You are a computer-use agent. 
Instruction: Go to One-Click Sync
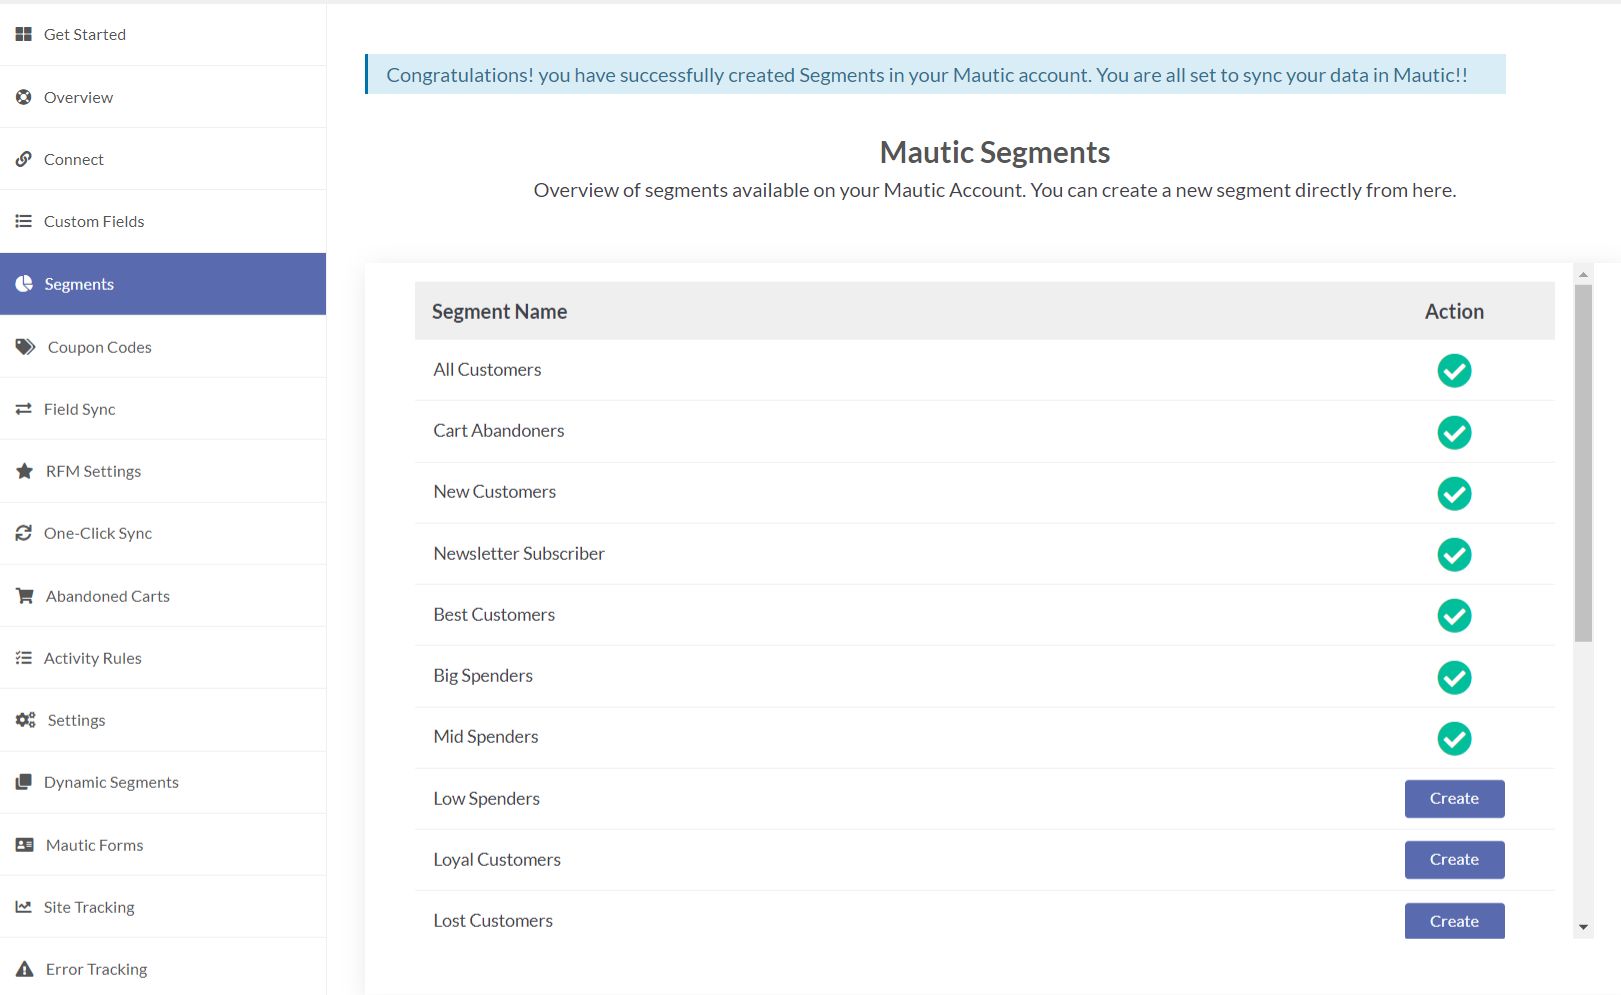click(163, 533)
